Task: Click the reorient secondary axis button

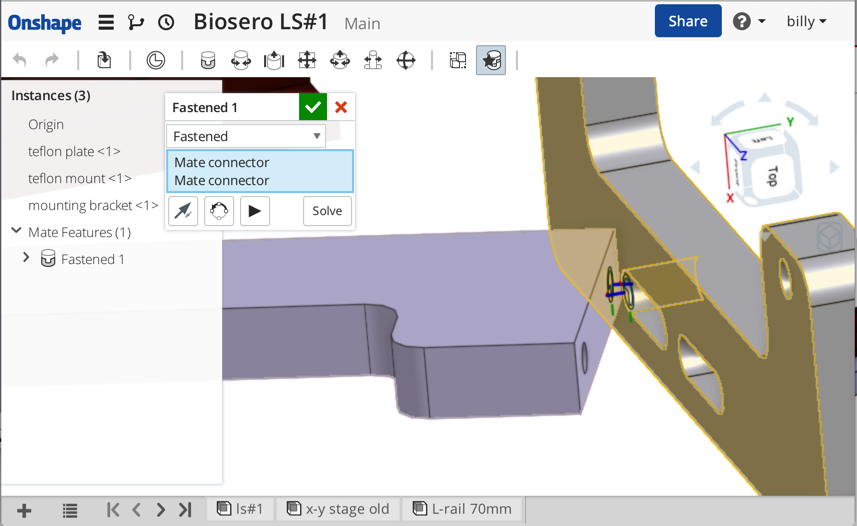Action: pyautogui.click(x=219, y=211)
